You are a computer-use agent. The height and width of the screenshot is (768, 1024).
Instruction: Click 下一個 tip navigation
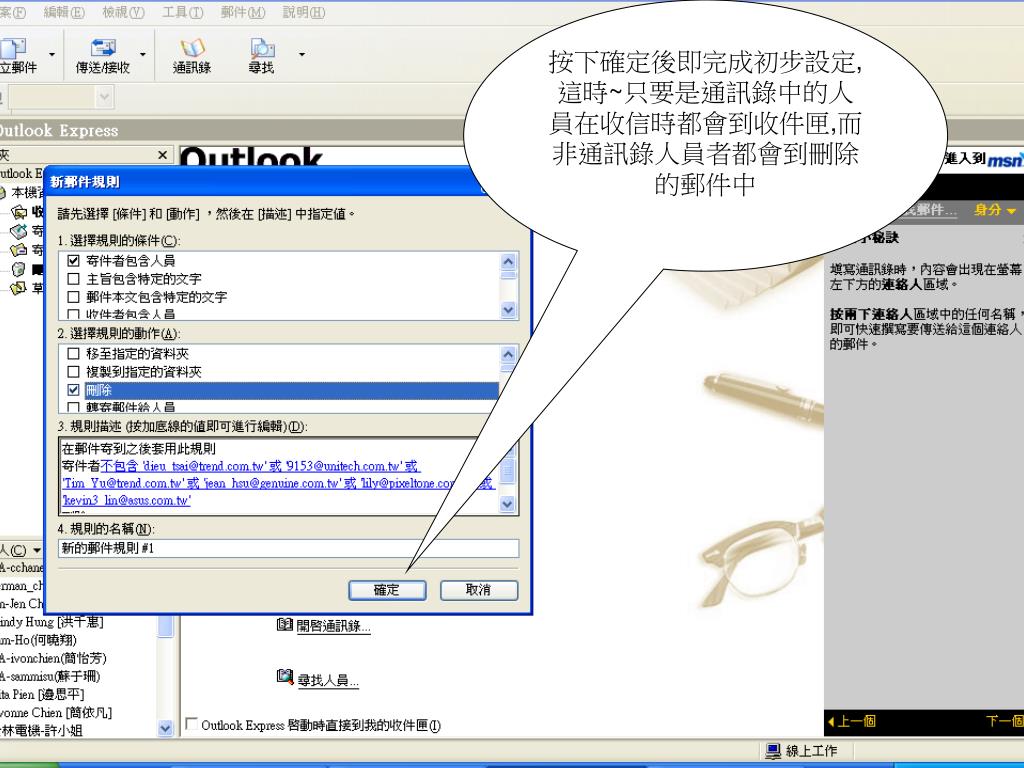click(1004, 722)
